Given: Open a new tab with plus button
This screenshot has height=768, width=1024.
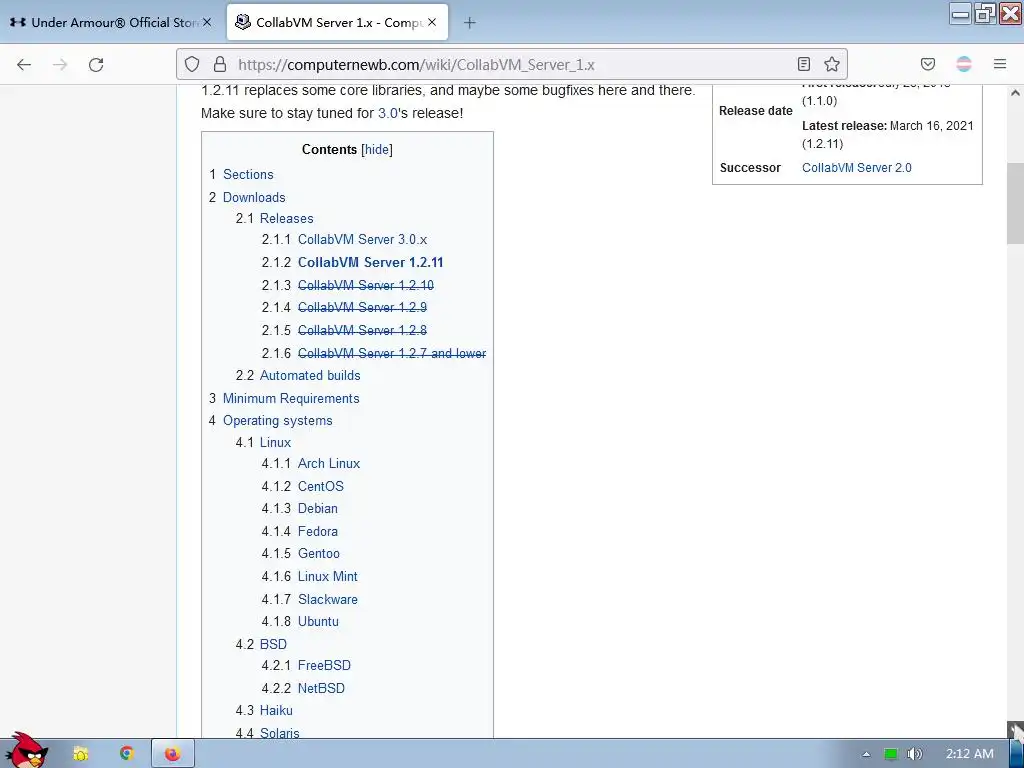Looking at the screenshot, I should [470, 23].
